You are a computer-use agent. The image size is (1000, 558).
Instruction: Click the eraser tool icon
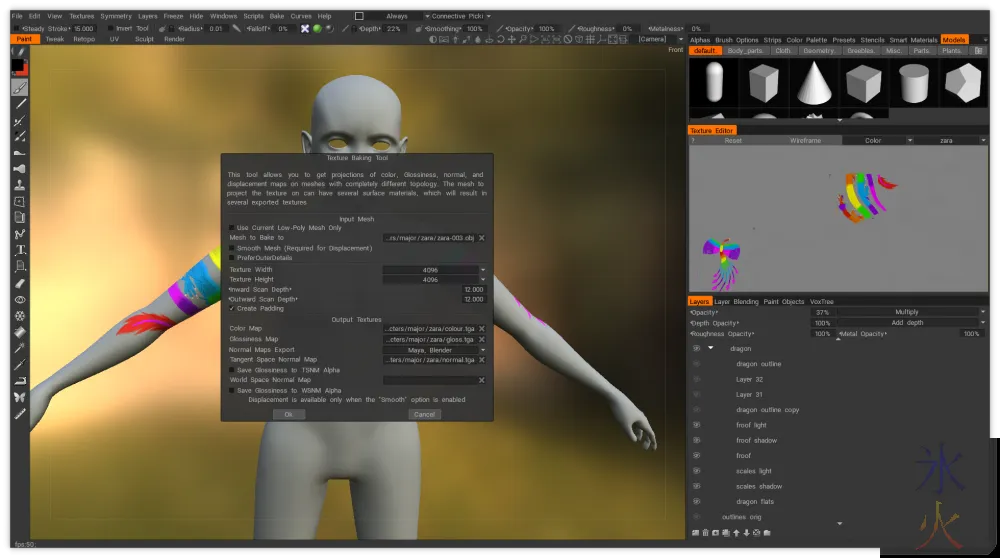pos(20,283)
